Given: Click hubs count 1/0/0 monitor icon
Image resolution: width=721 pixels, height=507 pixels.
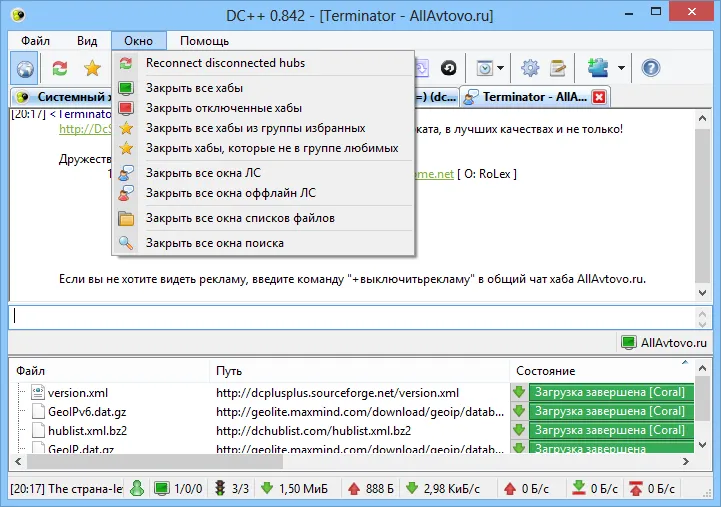Looking at the screenshot, I should point(162,488).
